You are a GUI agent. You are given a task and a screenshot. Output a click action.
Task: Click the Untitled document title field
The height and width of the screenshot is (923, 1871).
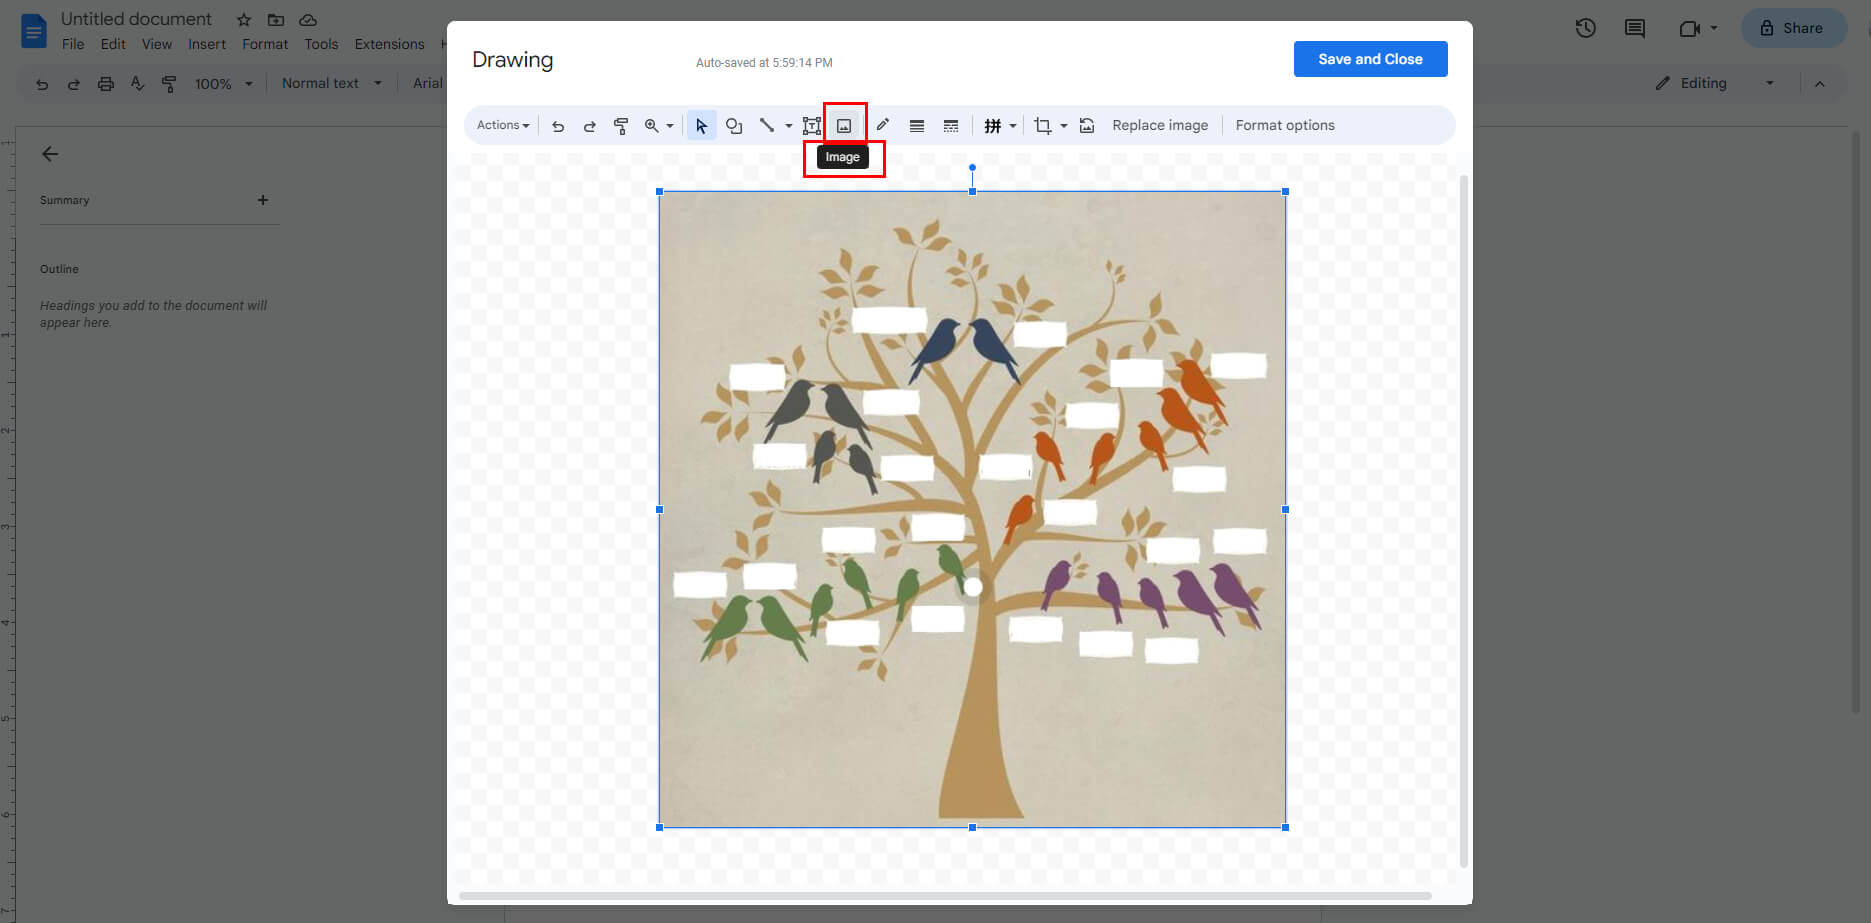tap(136, 19)
